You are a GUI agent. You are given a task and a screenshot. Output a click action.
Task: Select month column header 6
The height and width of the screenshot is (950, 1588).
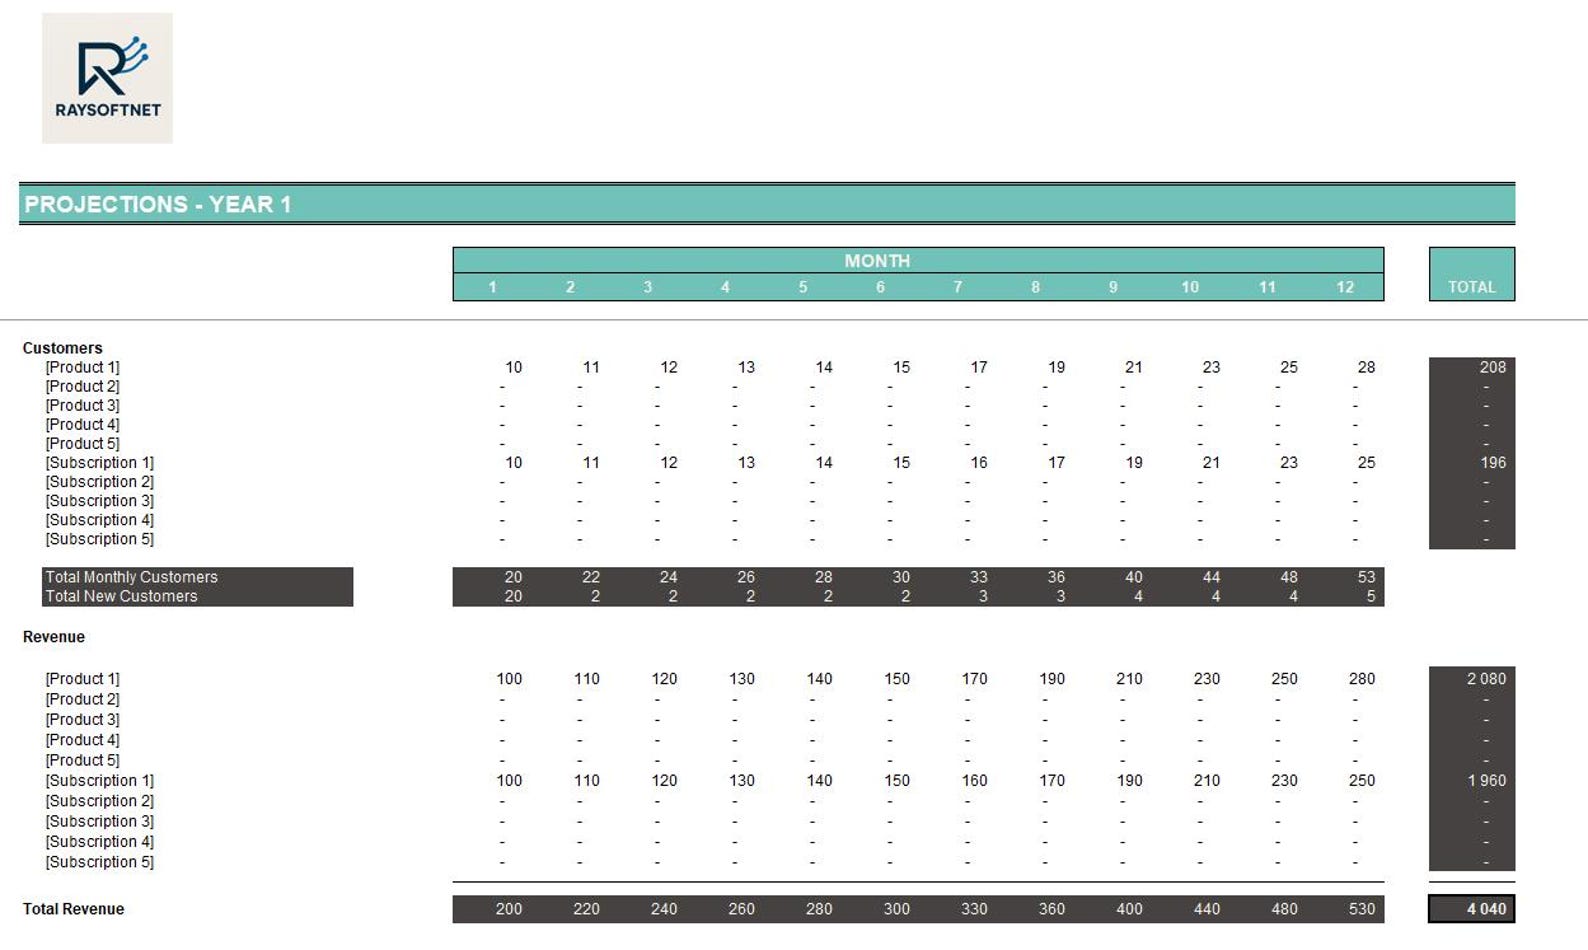pyautogui.click(x=880, y=287)
